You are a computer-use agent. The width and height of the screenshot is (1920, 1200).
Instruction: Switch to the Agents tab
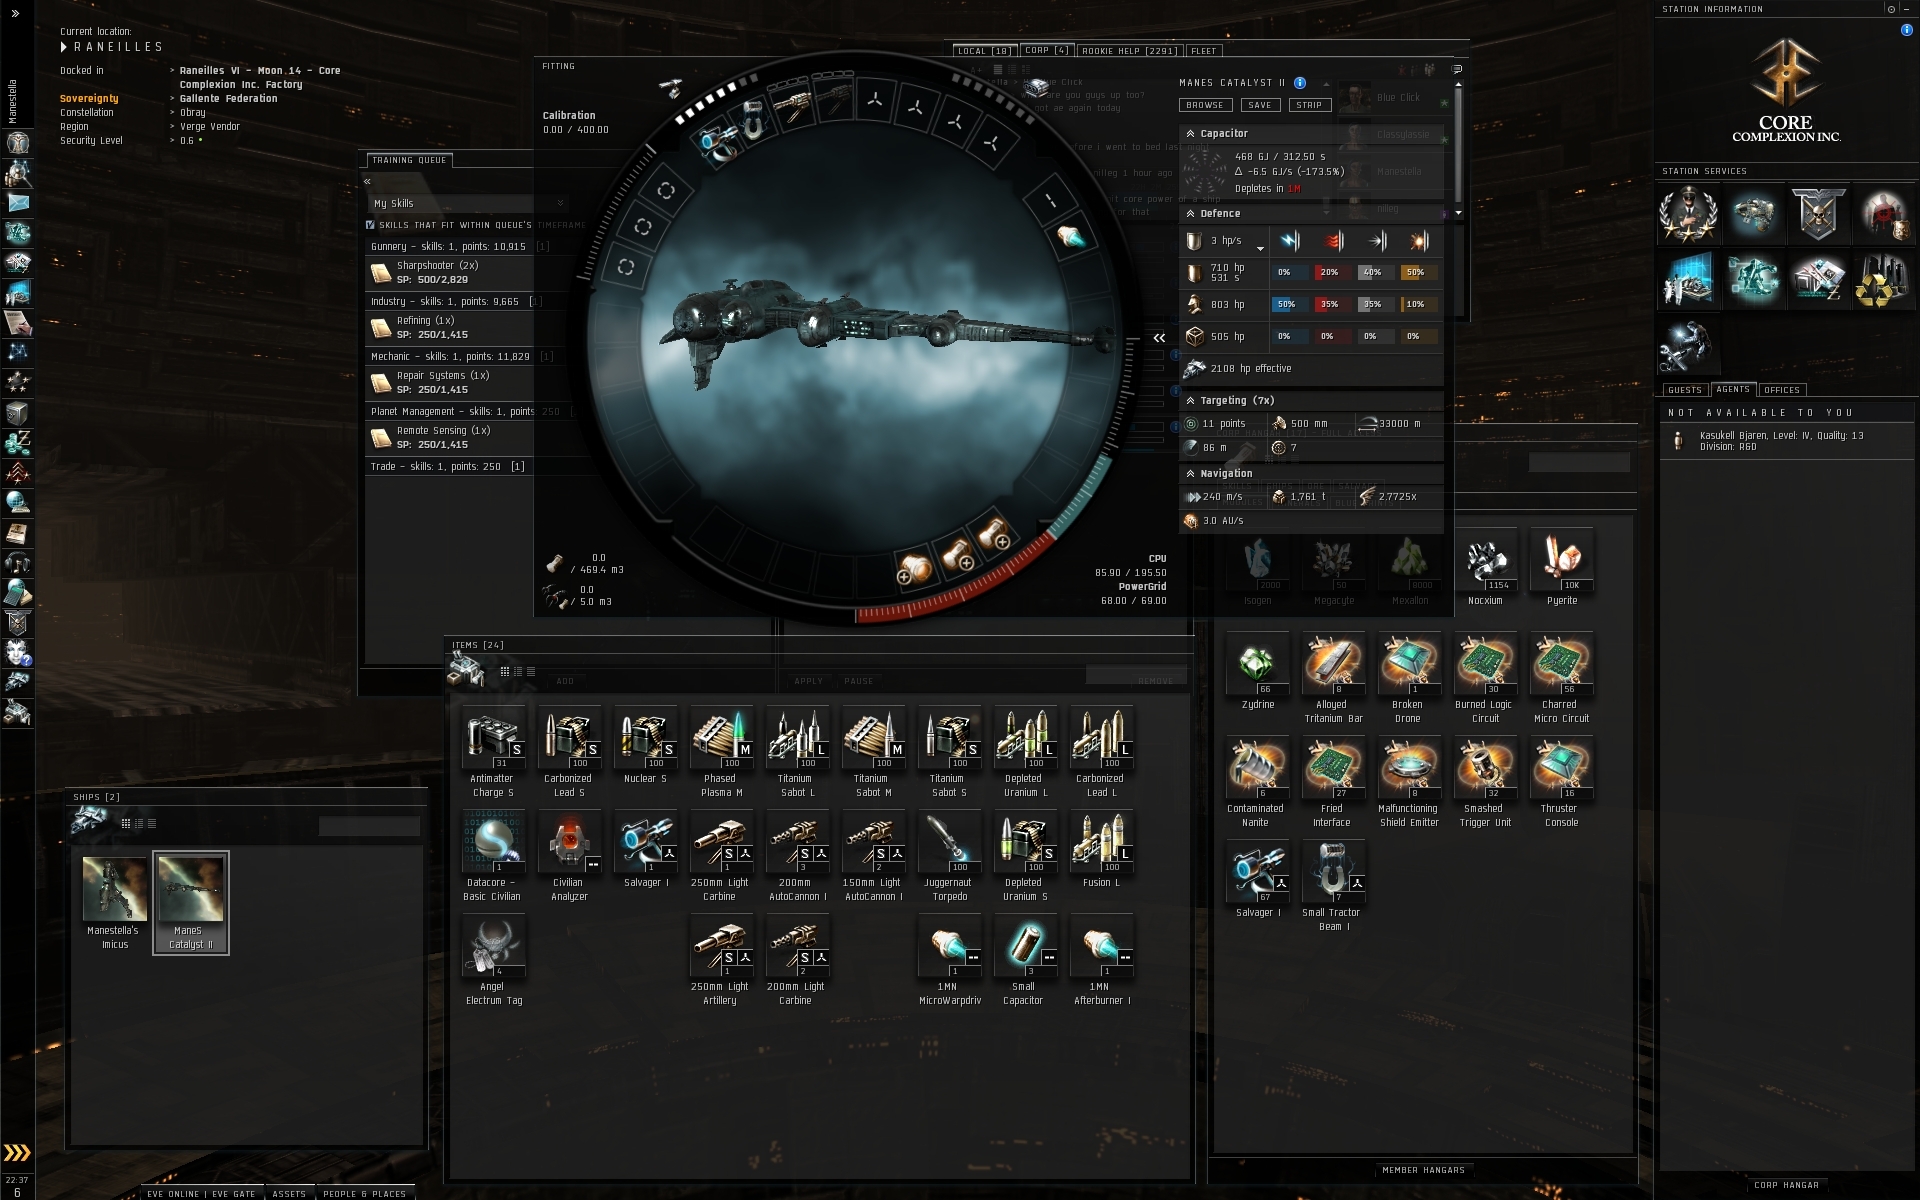[1732, 390]
